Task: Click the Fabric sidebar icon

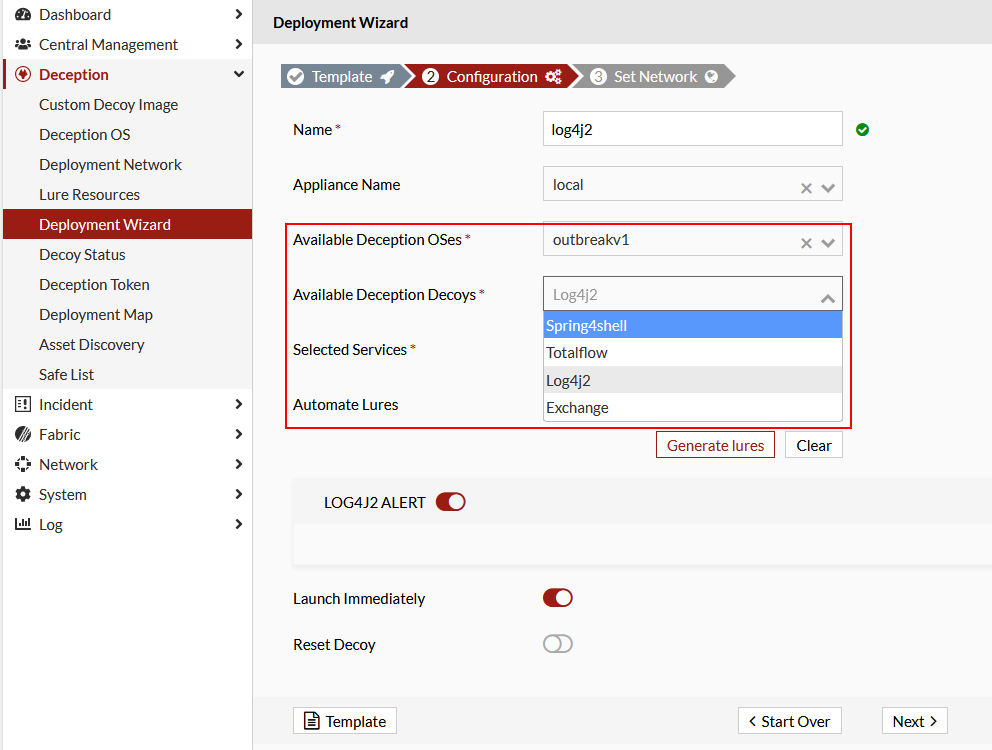Action: [x=22, y=434]
